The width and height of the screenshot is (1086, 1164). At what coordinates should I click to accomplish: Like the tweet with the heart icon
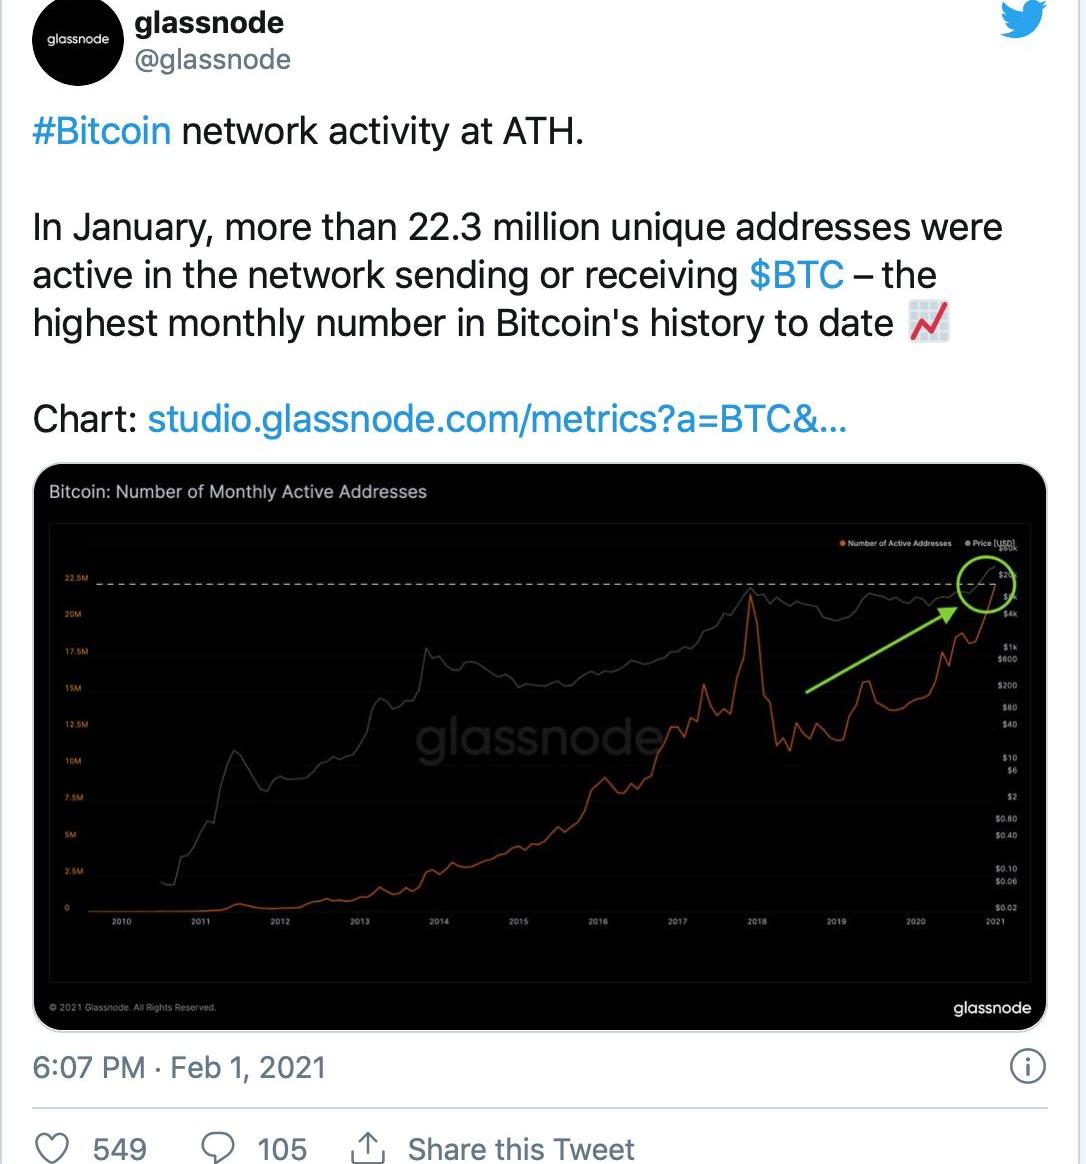click(x=52, y=1147)
